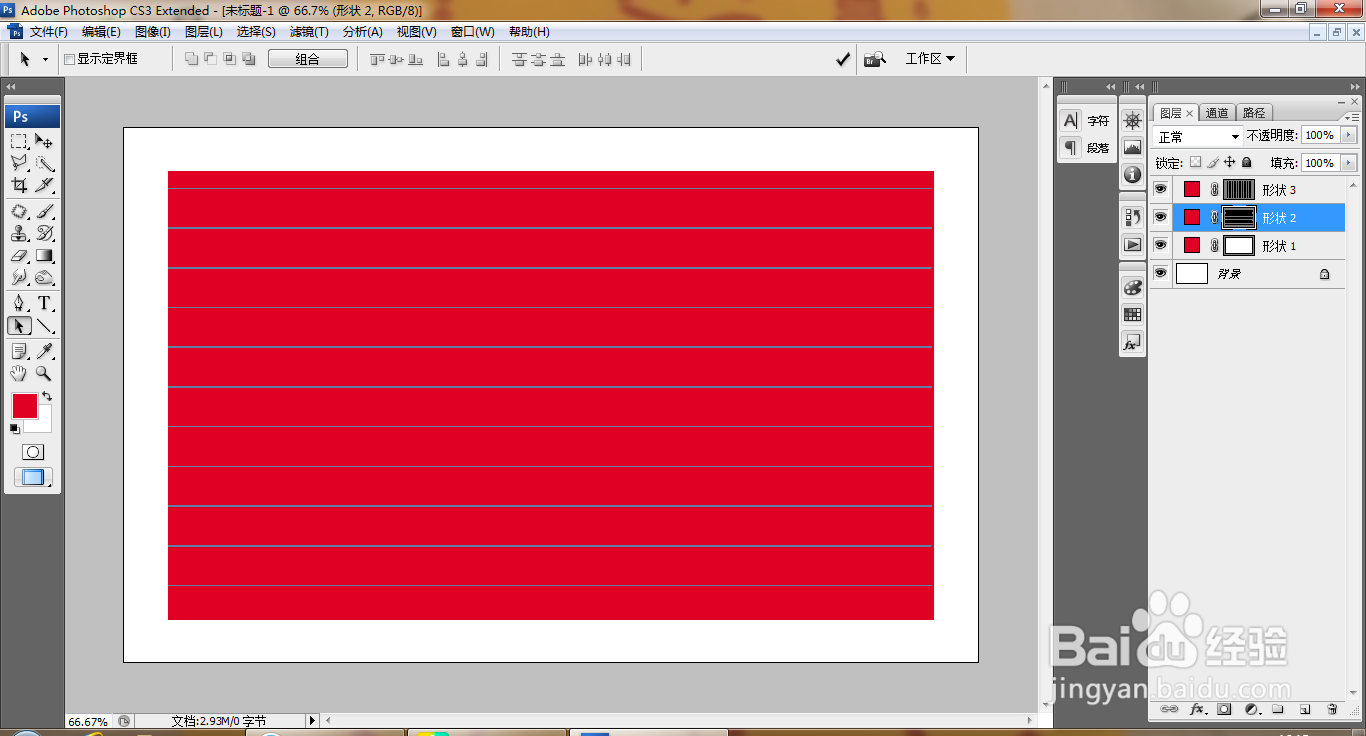Create a new layer
1366x736 pixels.
pos(1305,709)
